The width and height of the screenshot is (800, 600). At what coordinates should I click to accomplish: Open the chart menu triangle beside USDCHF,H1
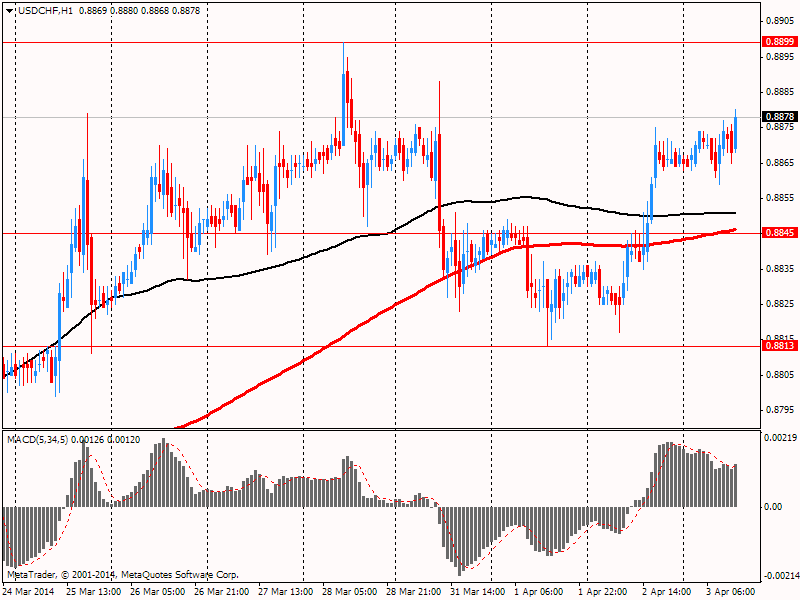coord(9,11)
